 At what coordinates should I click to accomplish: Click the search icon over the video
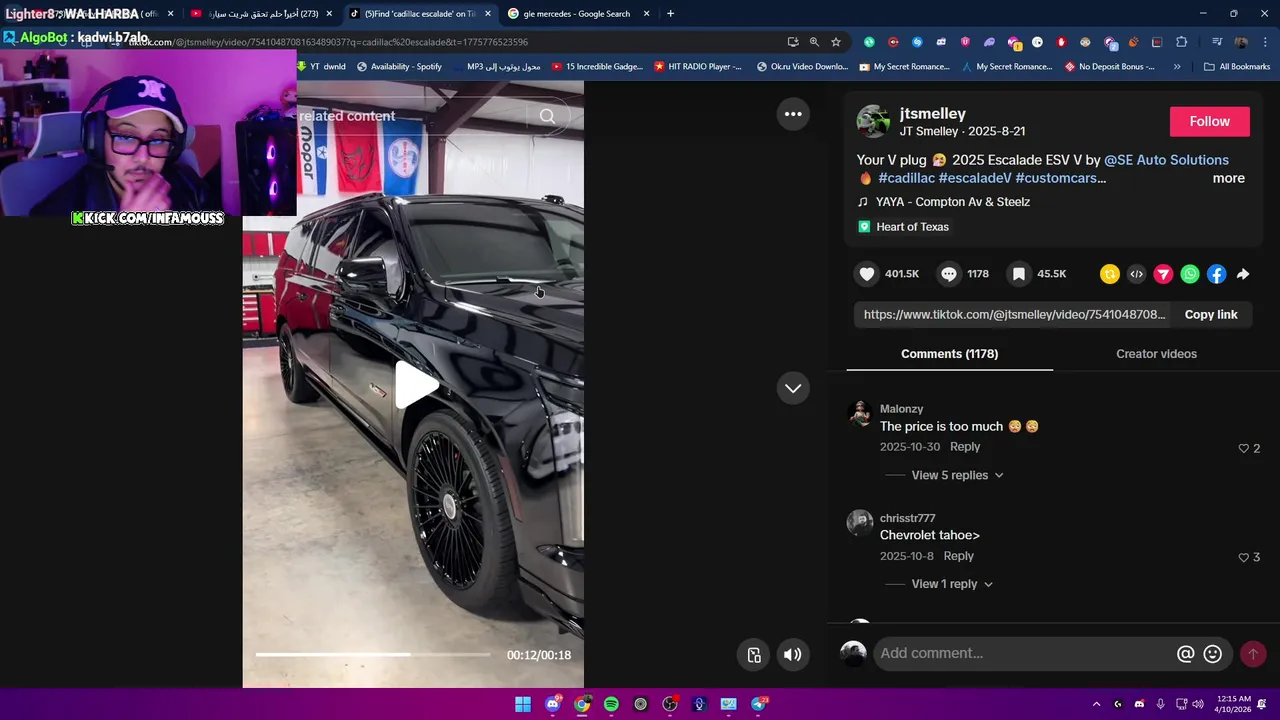tap(547, 116)
